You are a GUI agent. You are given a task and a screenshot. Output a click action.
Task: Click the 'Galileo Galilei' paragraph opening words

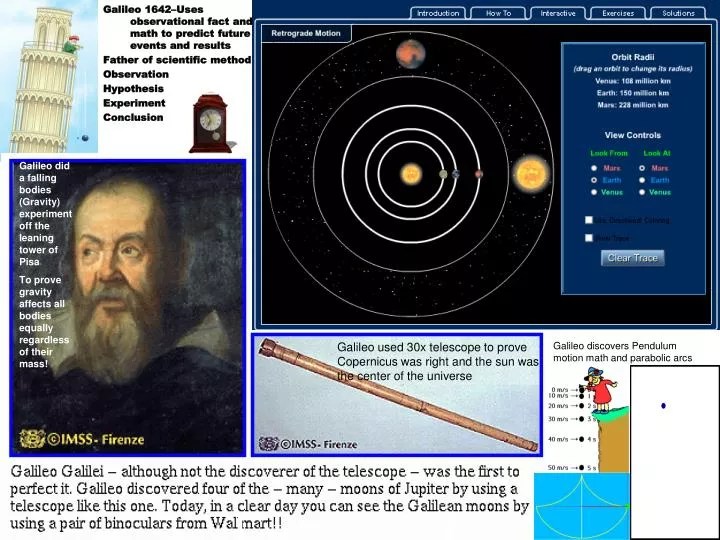(x=57, y=471)
